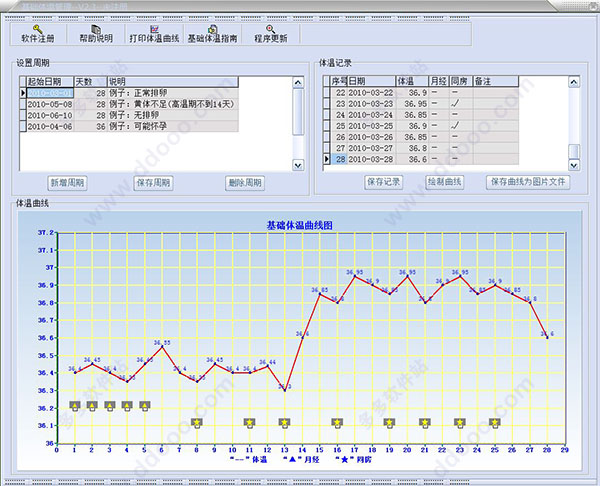Select record date 2010-03-23
Viewport: 600px width, 486px height.
pos(370,104)
